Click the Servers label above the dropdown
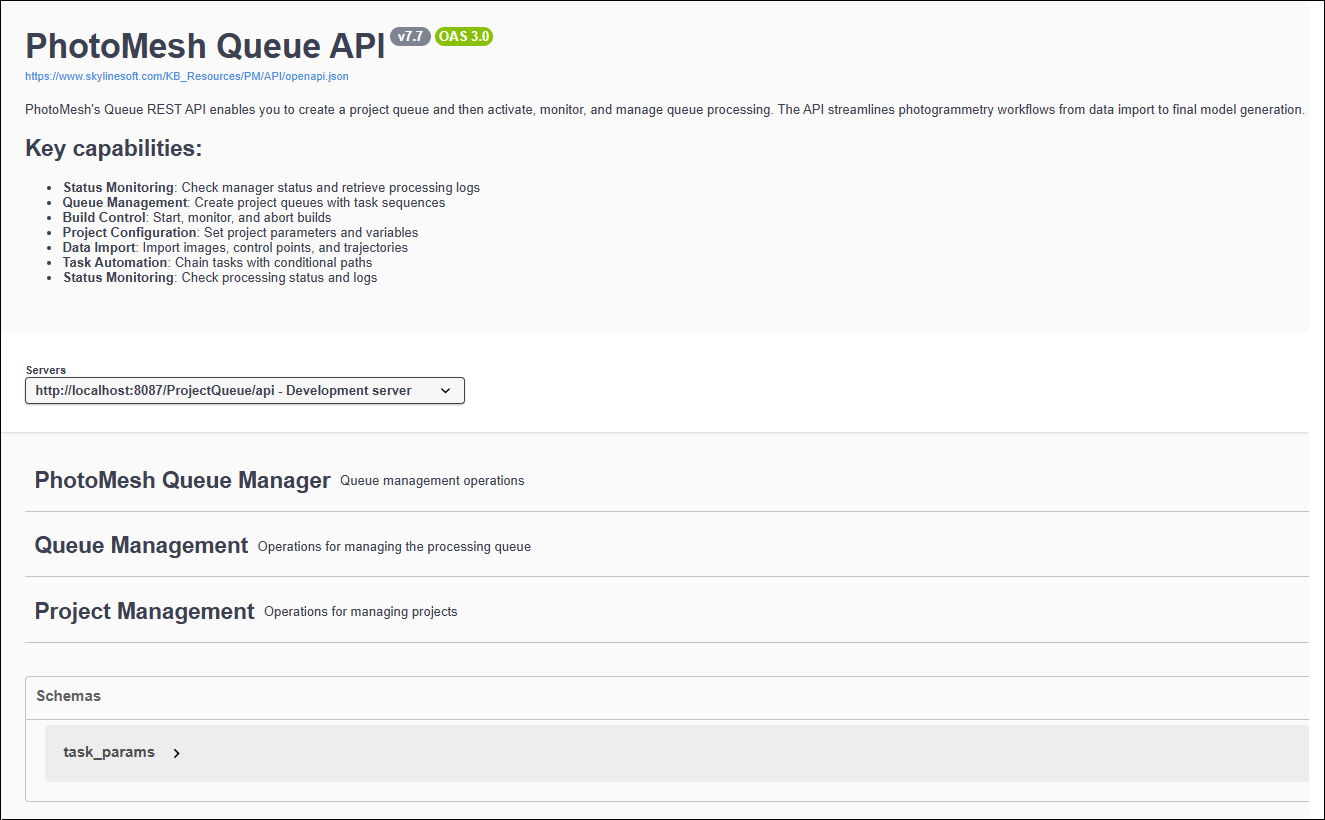 tap(45, 369)
